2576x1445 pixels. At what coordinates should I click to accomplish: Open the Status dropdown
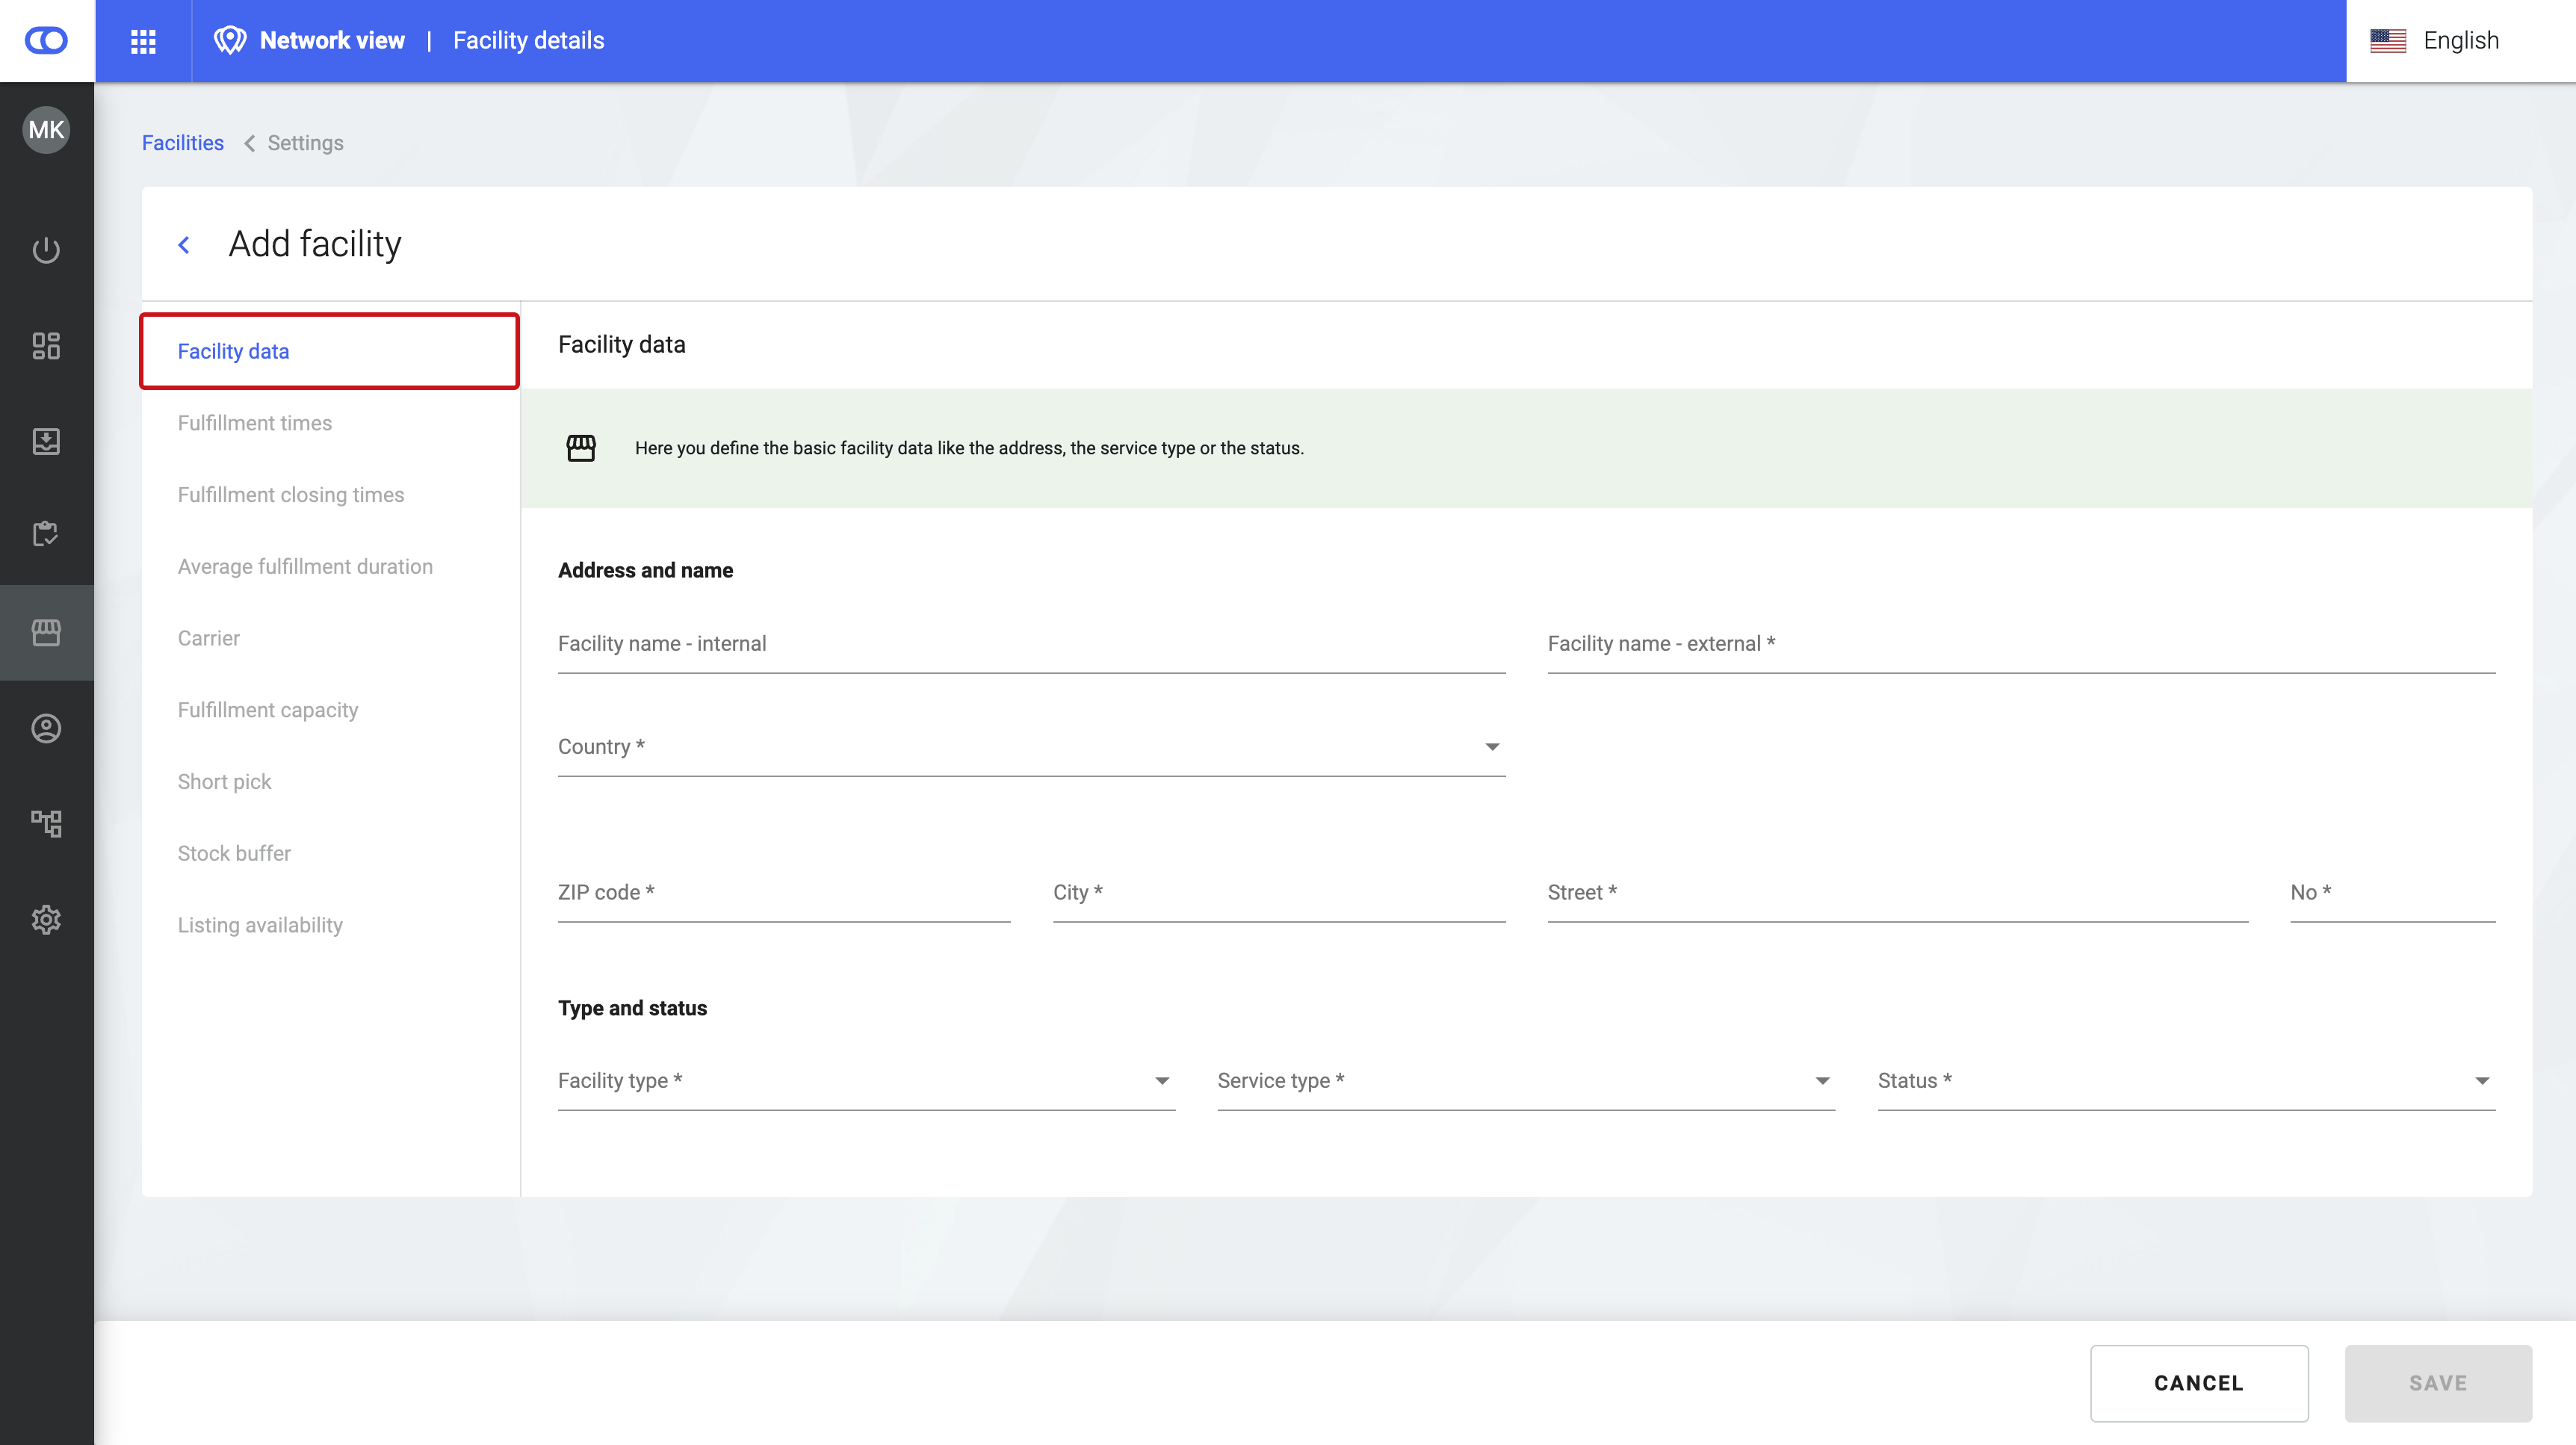(2185, 1081)
